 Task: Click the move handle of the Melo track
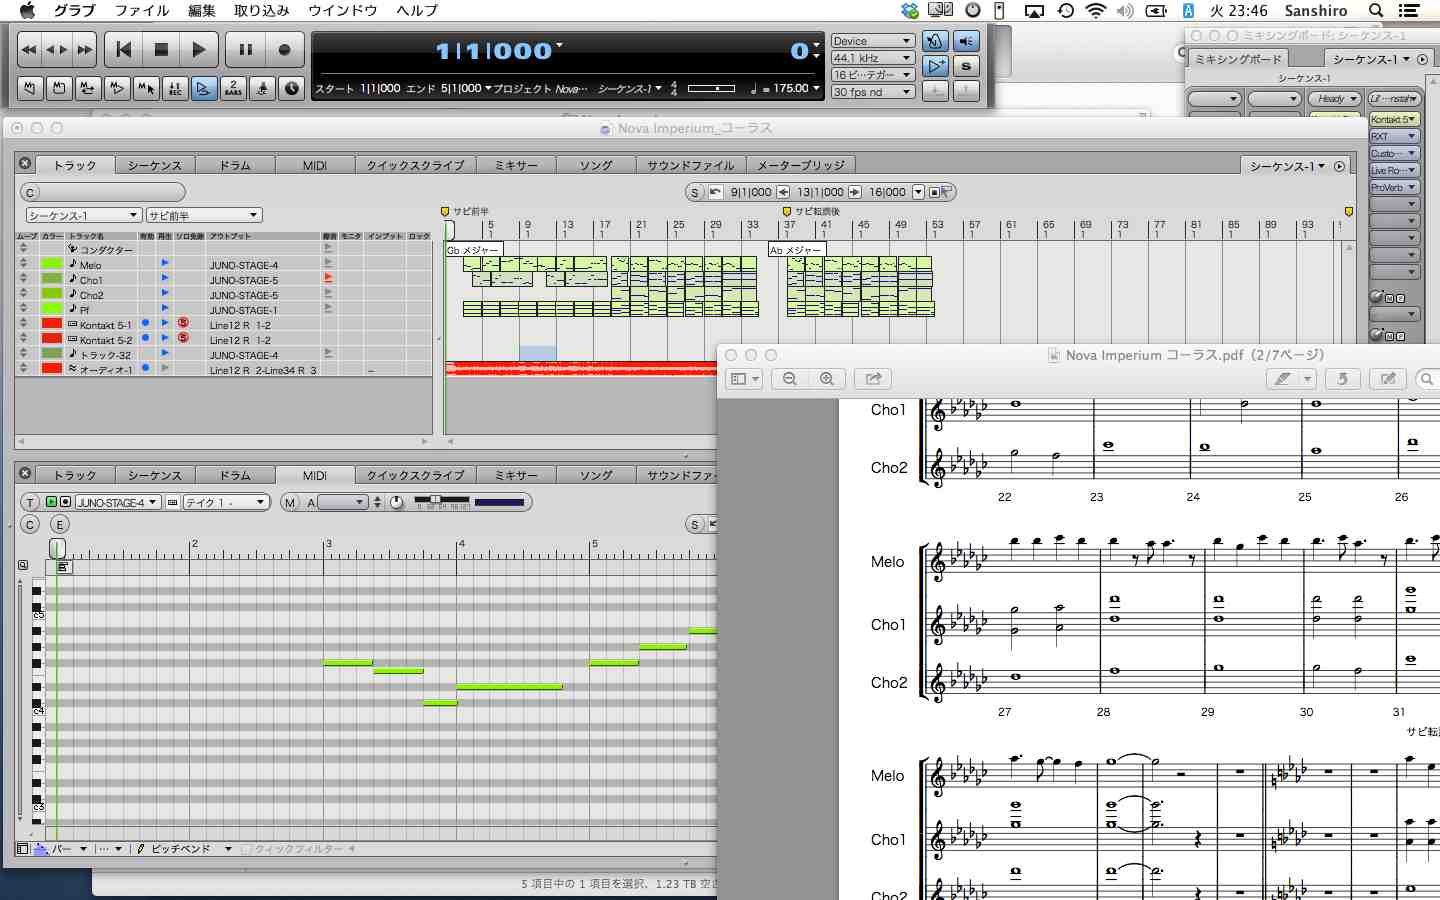[x=23, y=264]
